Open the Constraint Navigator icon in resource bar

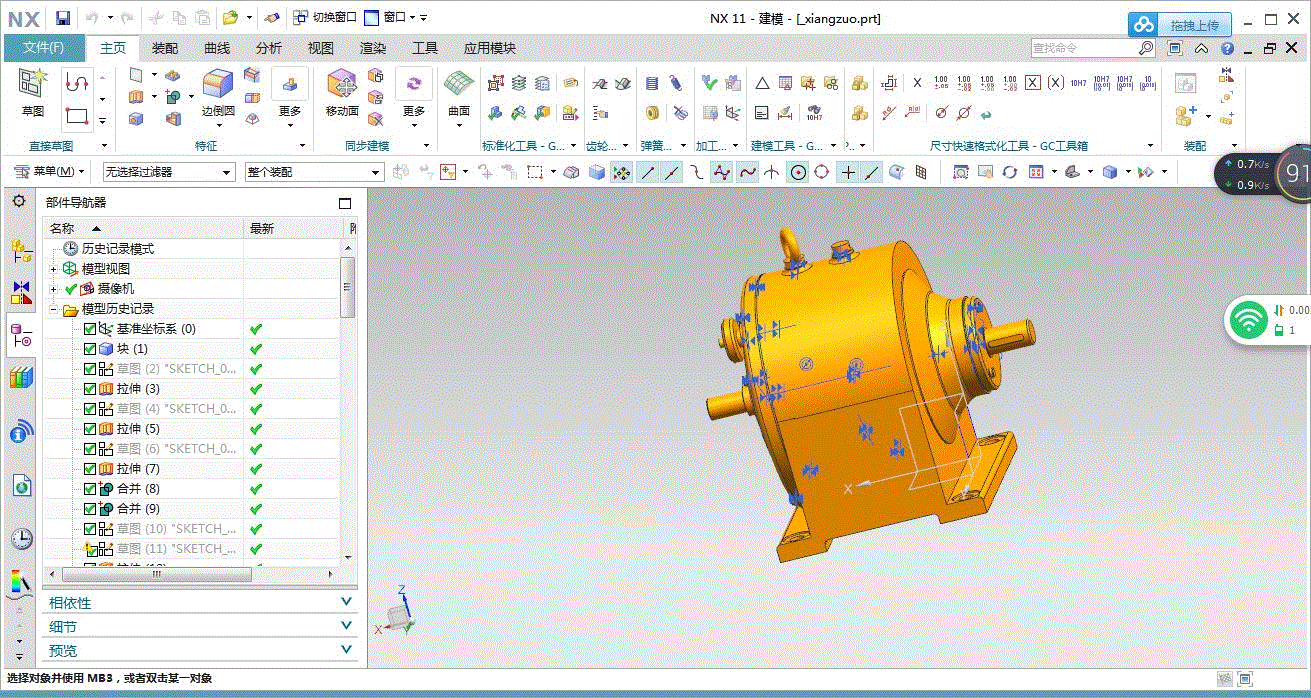pyautogui.click(x=21, y=293)
